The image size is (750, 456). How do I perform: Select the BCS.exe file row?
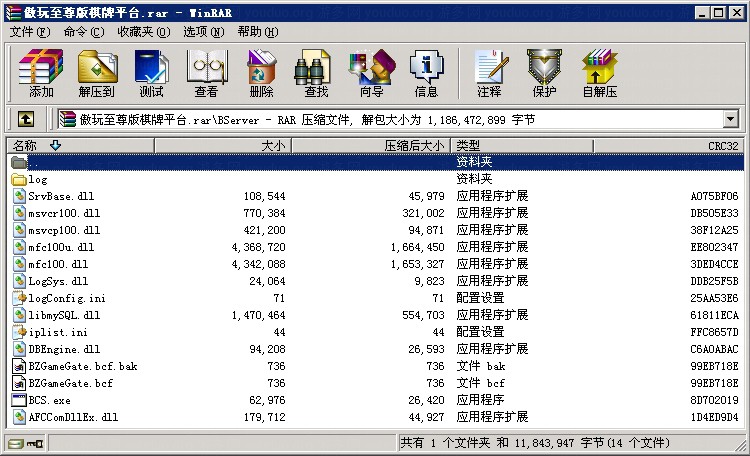50,400
